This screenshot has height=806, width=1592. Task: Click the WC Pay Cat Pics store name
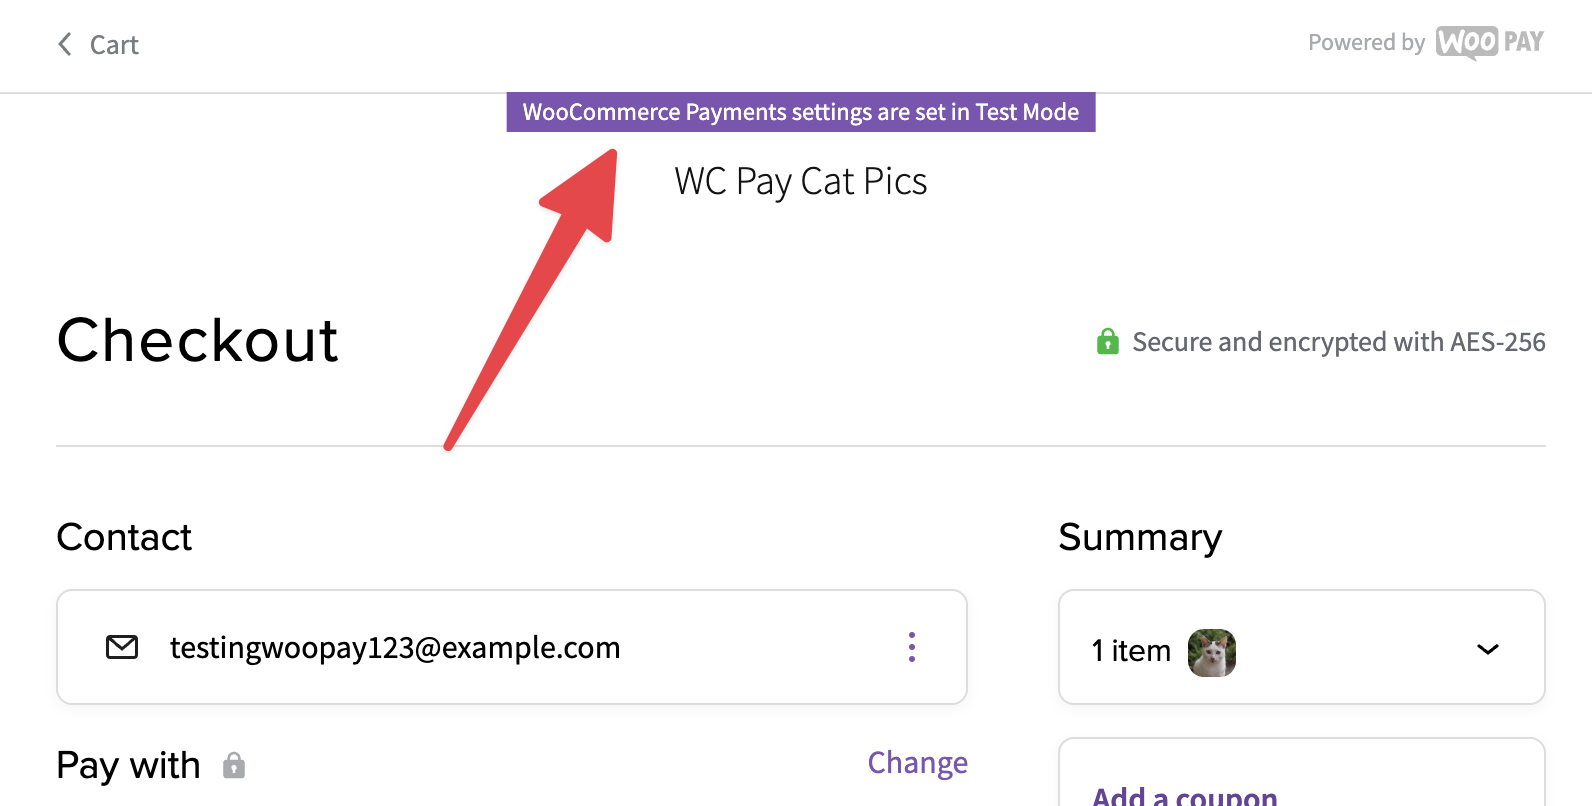[x=801, y=181]
